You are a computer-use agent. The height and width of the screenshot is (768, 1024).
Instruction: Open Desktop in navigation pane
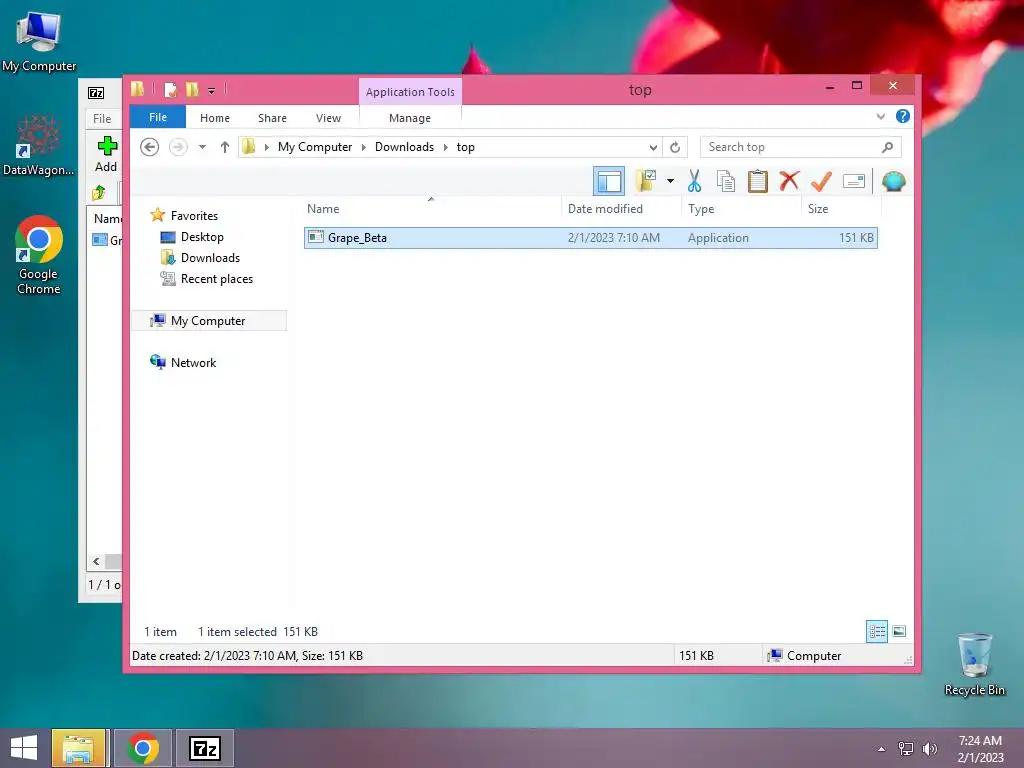(202, 237)
